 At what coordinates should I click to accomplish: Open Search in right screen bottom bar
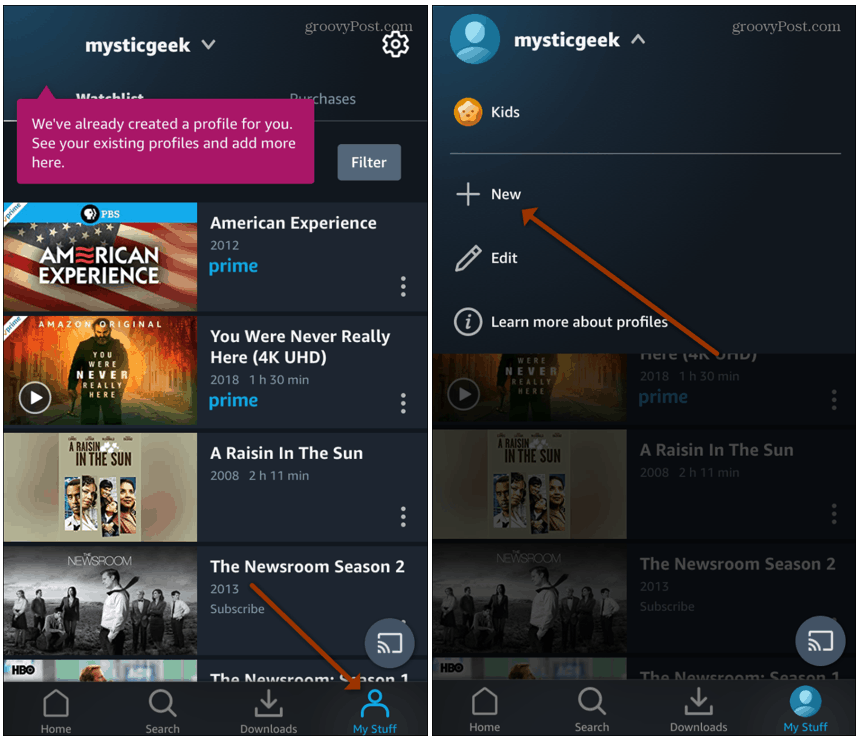592,710
